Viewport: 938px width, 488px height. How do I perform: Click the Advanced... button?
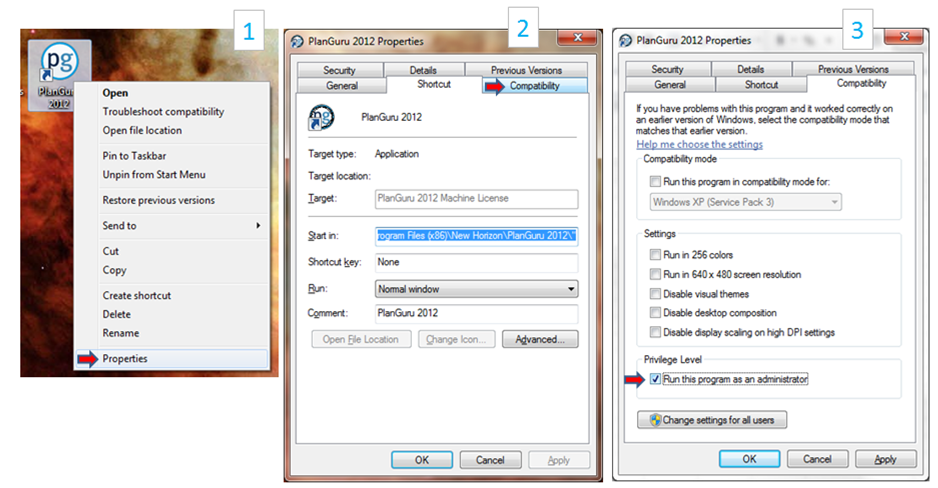[540, 339]
